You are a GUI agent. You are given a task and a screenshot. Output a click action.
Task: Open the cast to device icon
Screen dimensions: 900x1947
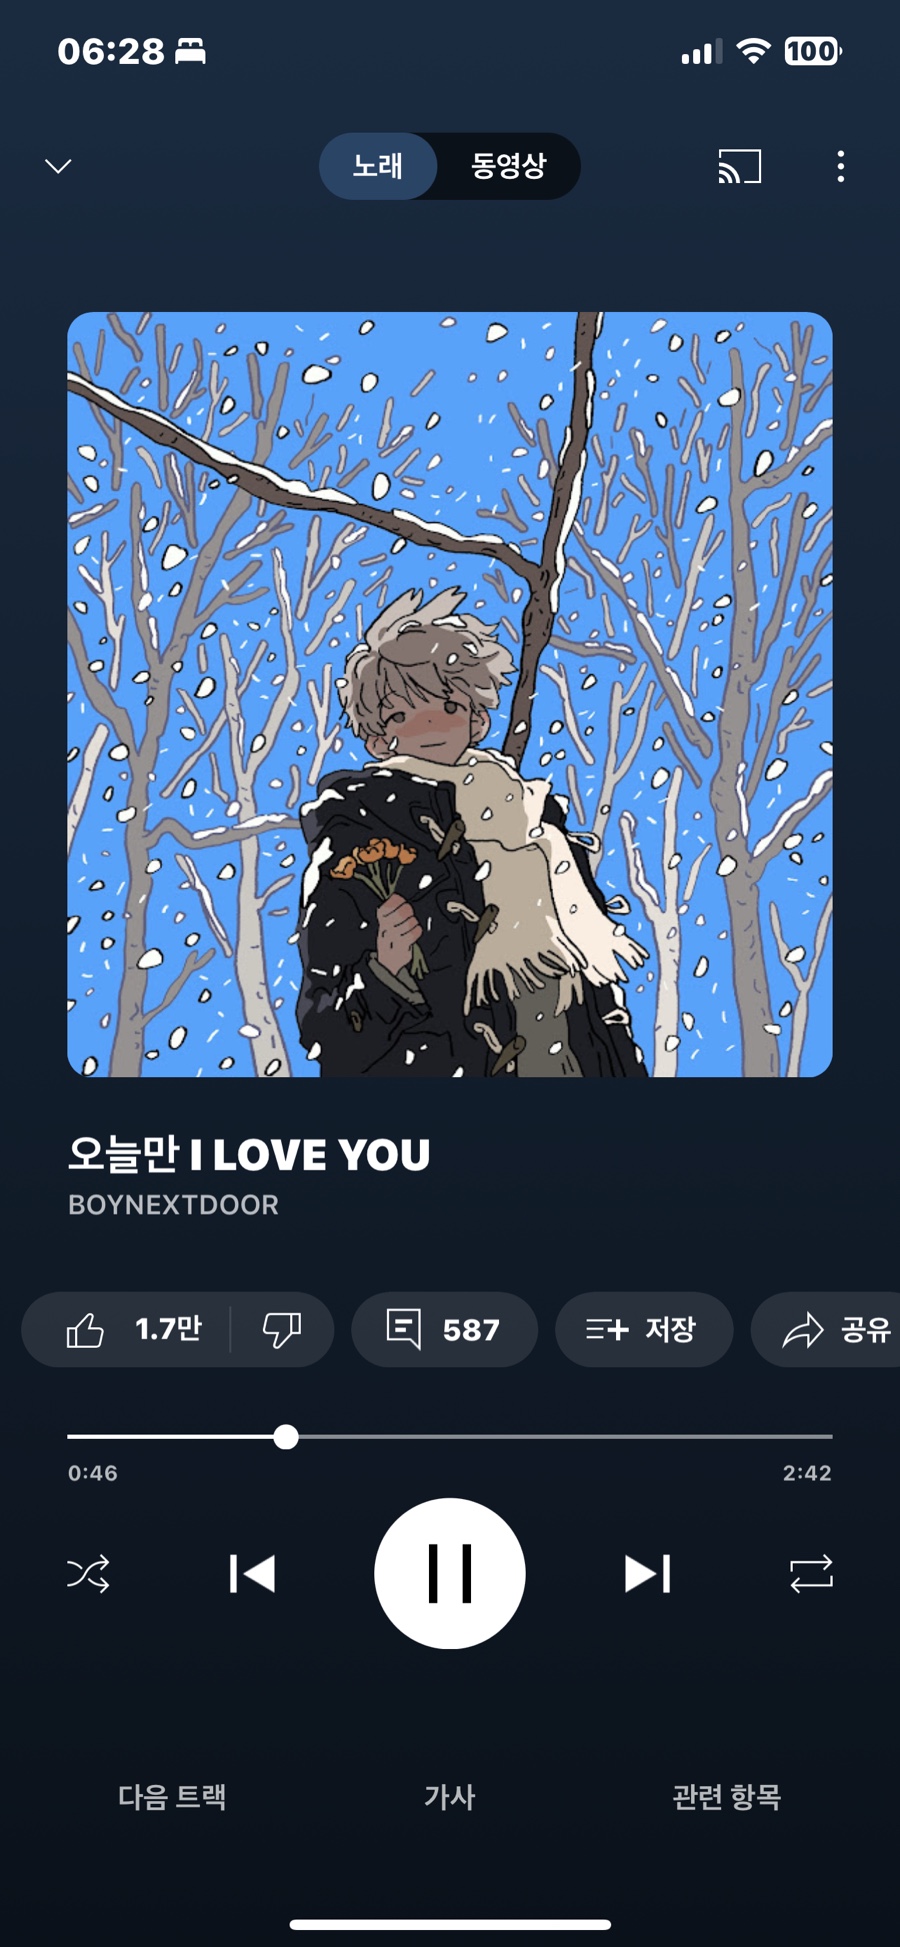click(x=740, y=166)
